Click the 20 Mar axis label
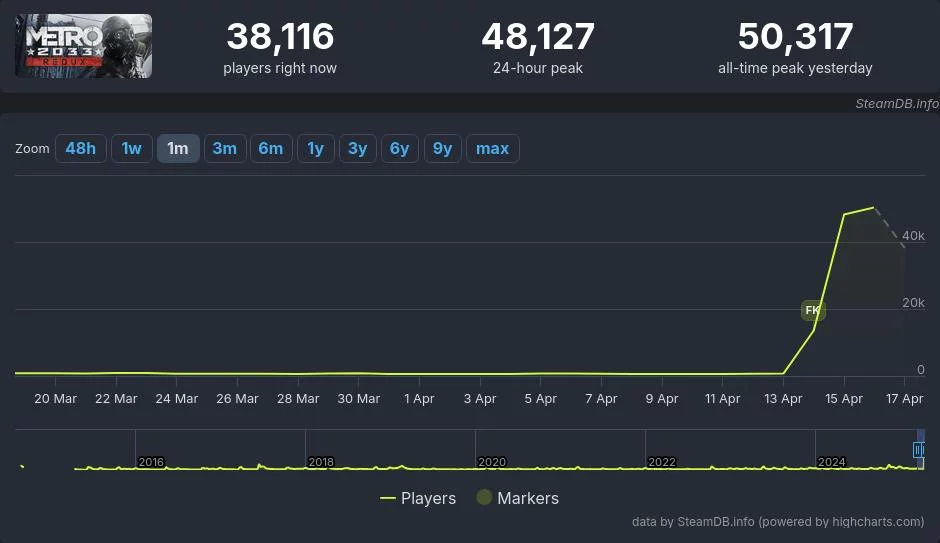 point(55,399)
